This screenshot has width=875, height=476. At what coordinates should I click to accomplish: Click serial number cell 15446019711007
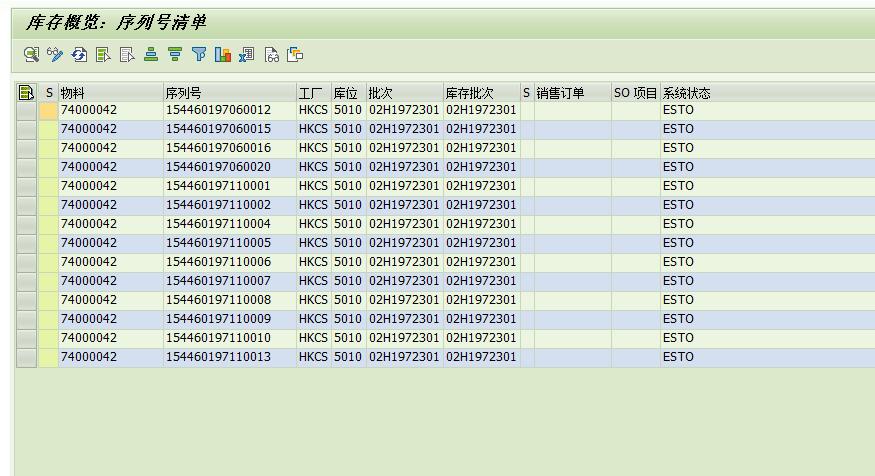pyautogui.click(x=229, y=281)
